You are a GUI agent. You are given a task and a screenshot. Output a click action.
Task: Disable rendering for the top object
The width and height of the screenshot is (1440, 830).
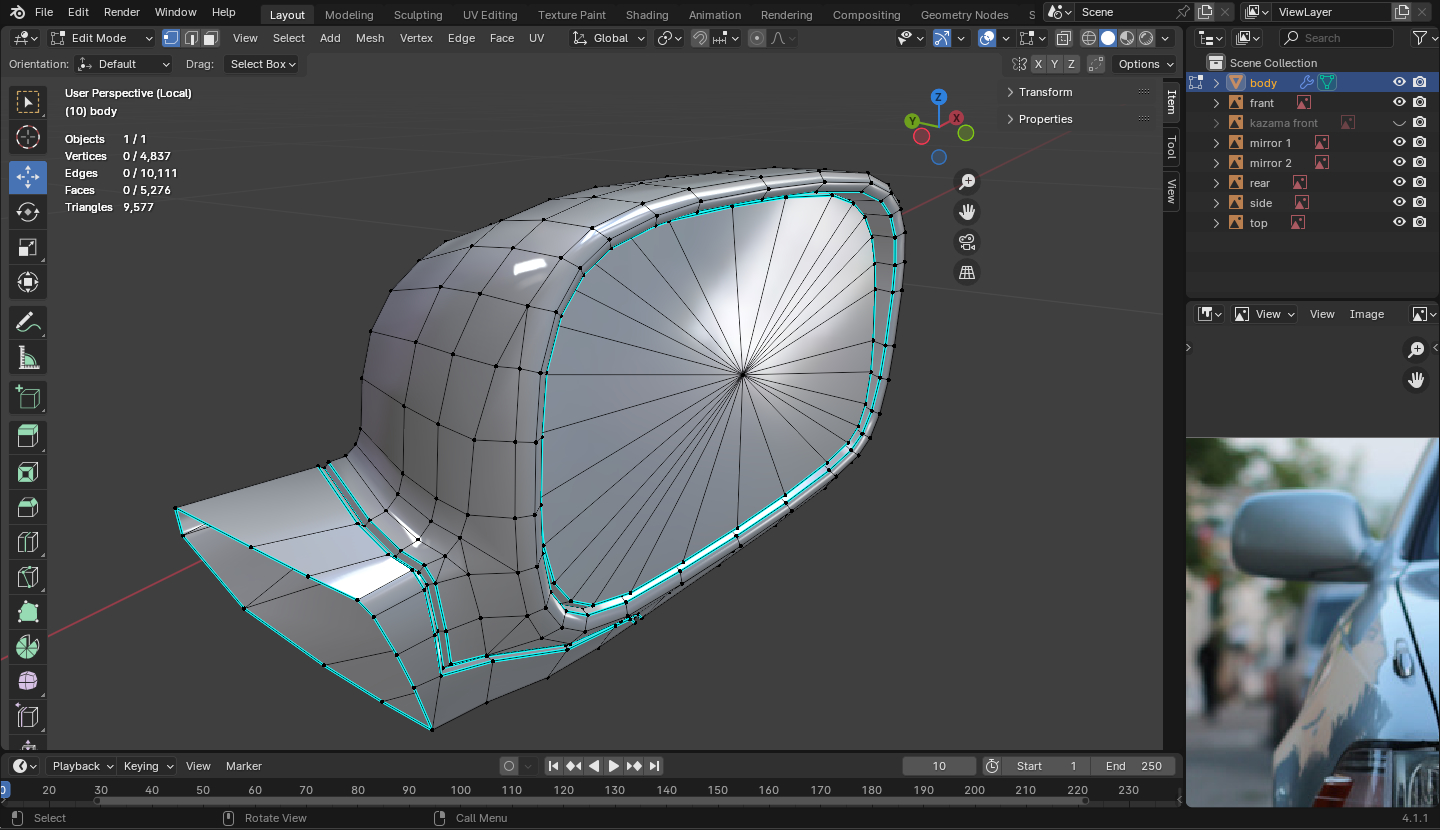point(1419,223)
